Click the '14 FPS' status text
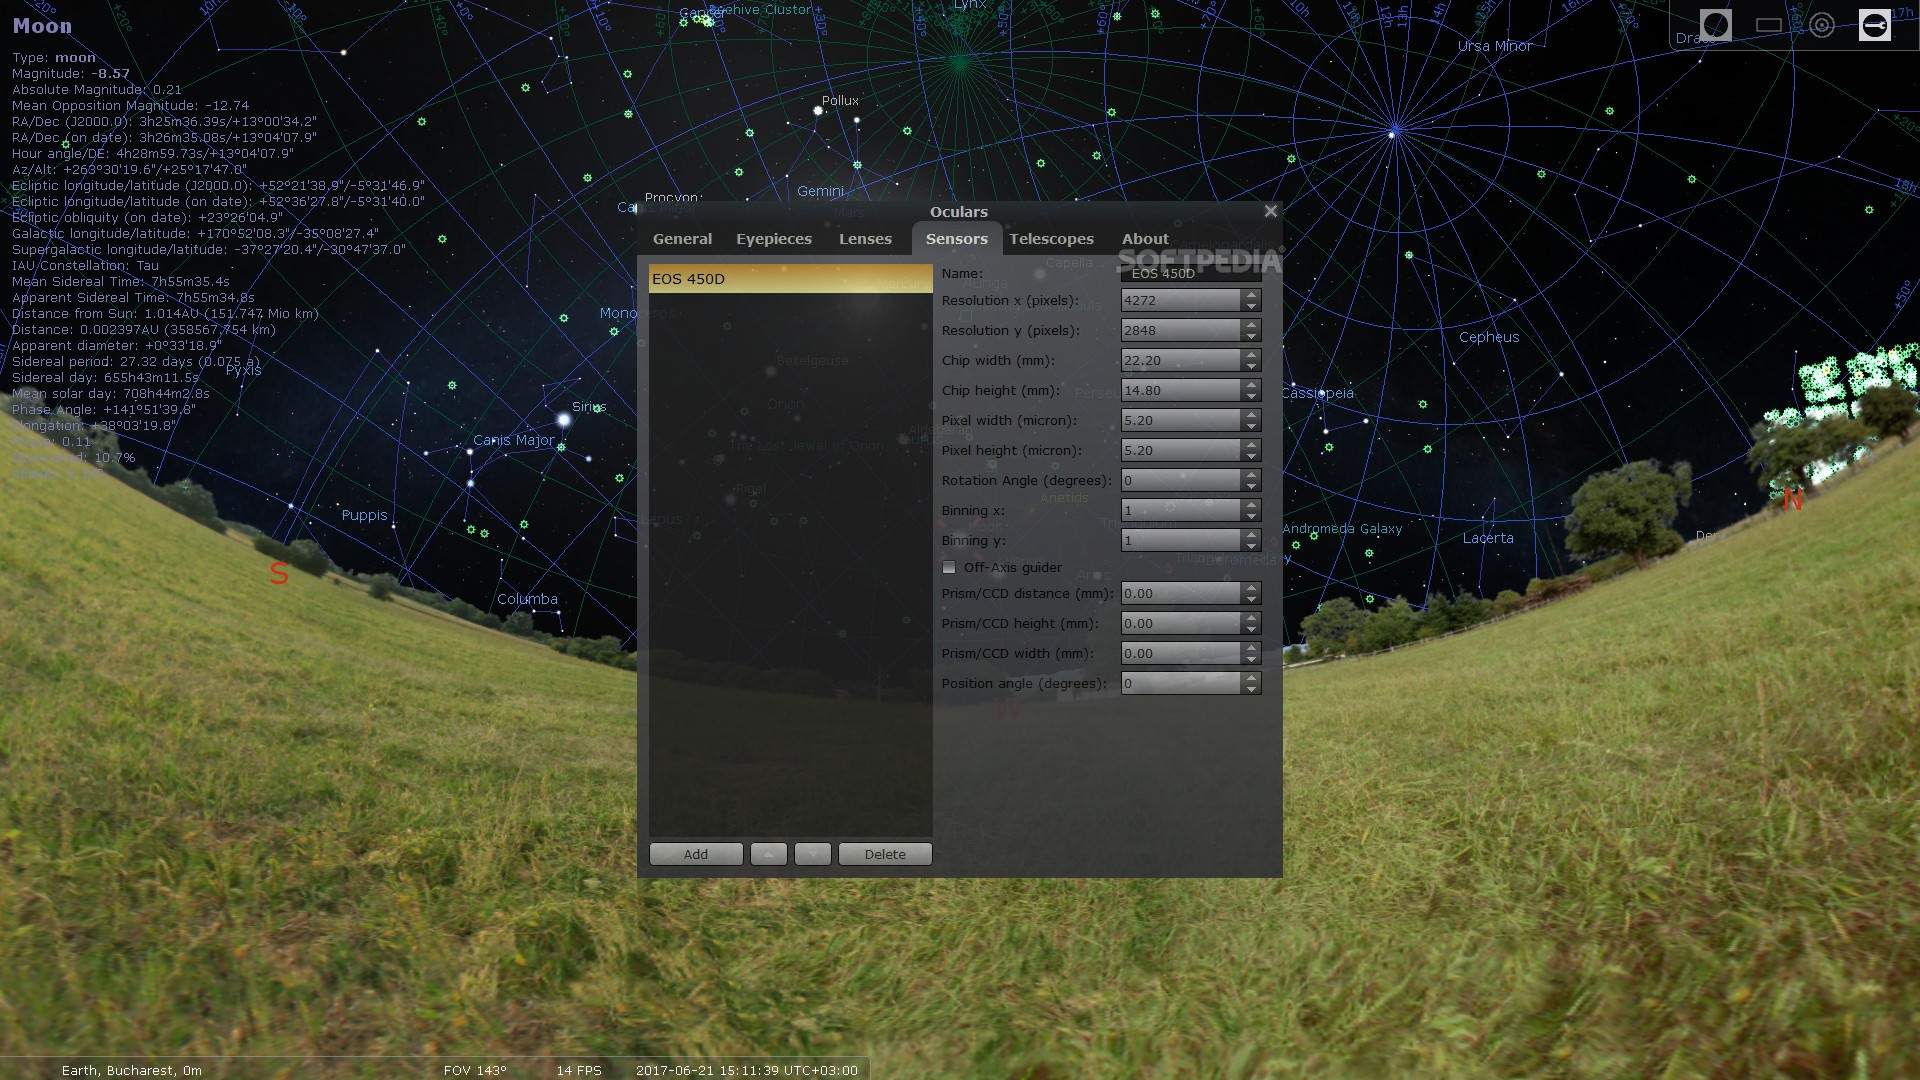The height and width of the screenshot is (1080, 1920). point(579,1070)
